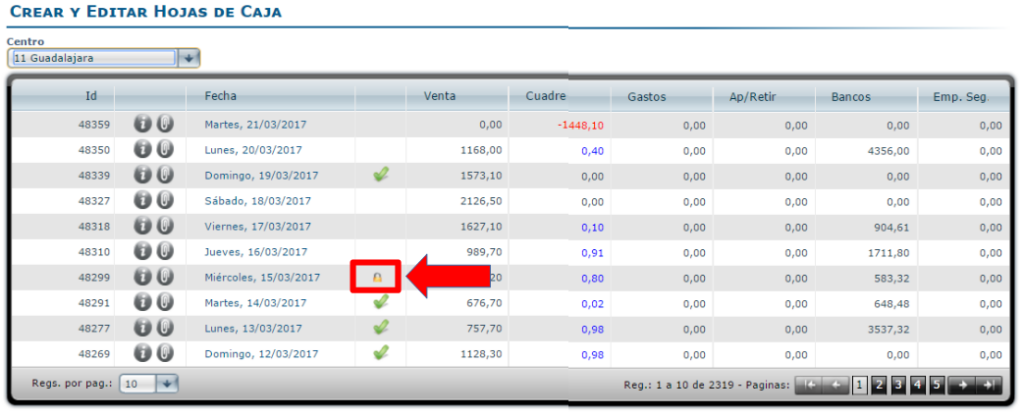Click the lock icon on Miércoles 15/03/2017
Image resolution: width=1024 pixels, height=415 pixels.
377,277
